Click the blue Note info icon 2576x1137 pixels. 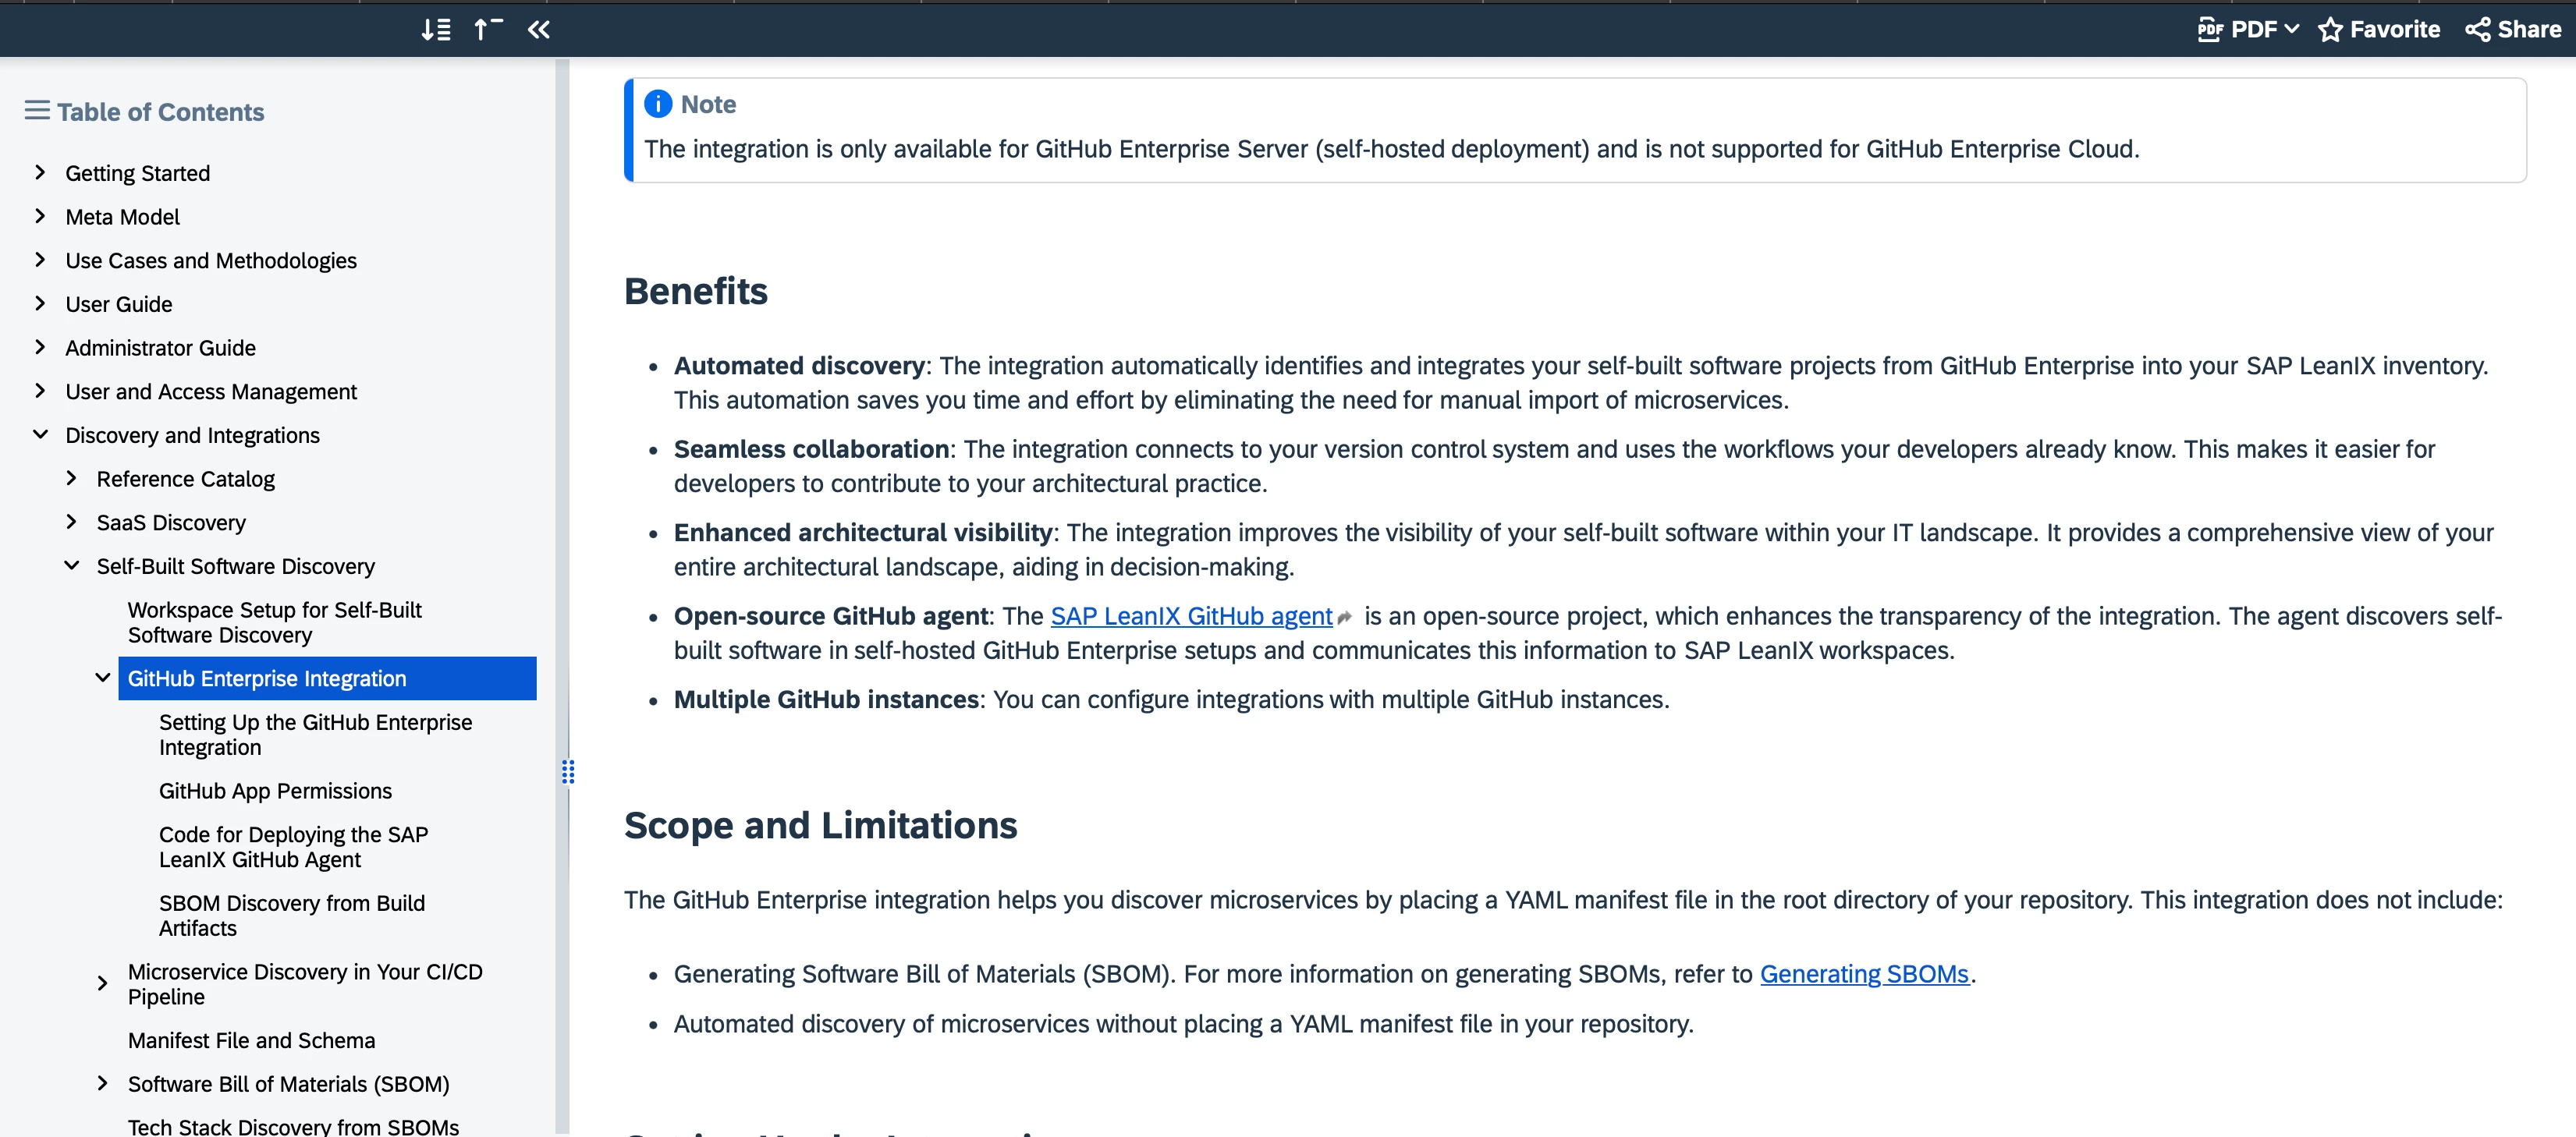(x=658, y=104)
